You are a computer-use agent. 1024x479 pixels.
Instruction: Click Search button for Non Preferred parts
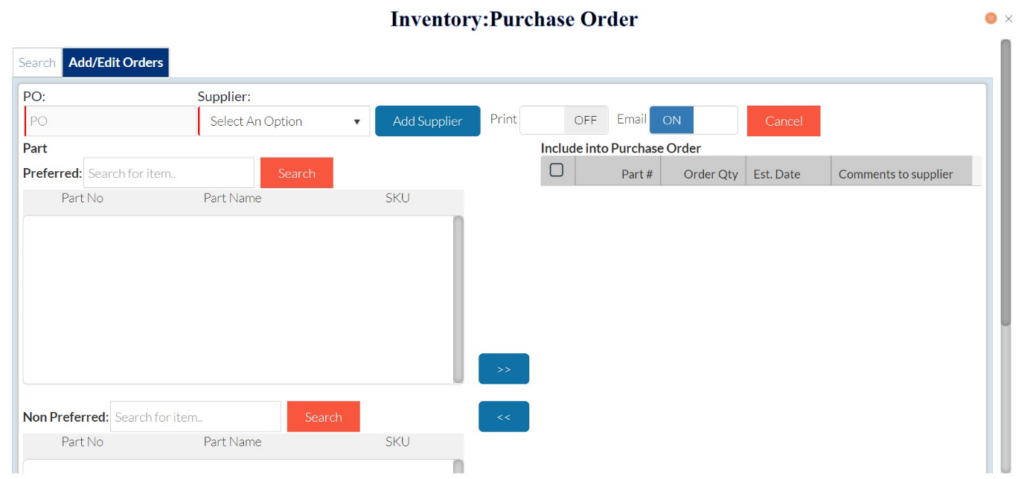323,417
